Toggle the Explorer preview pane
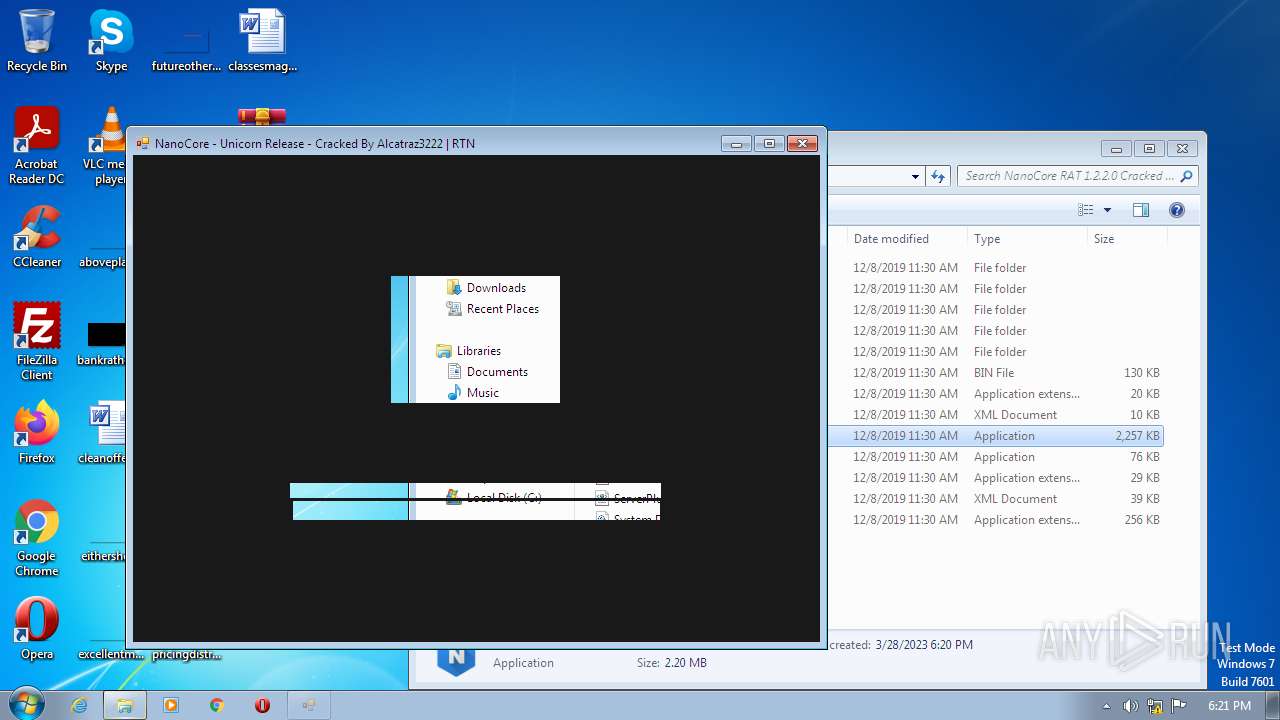This screenshot has height=720, width=1280. (x=1141, y=210)
